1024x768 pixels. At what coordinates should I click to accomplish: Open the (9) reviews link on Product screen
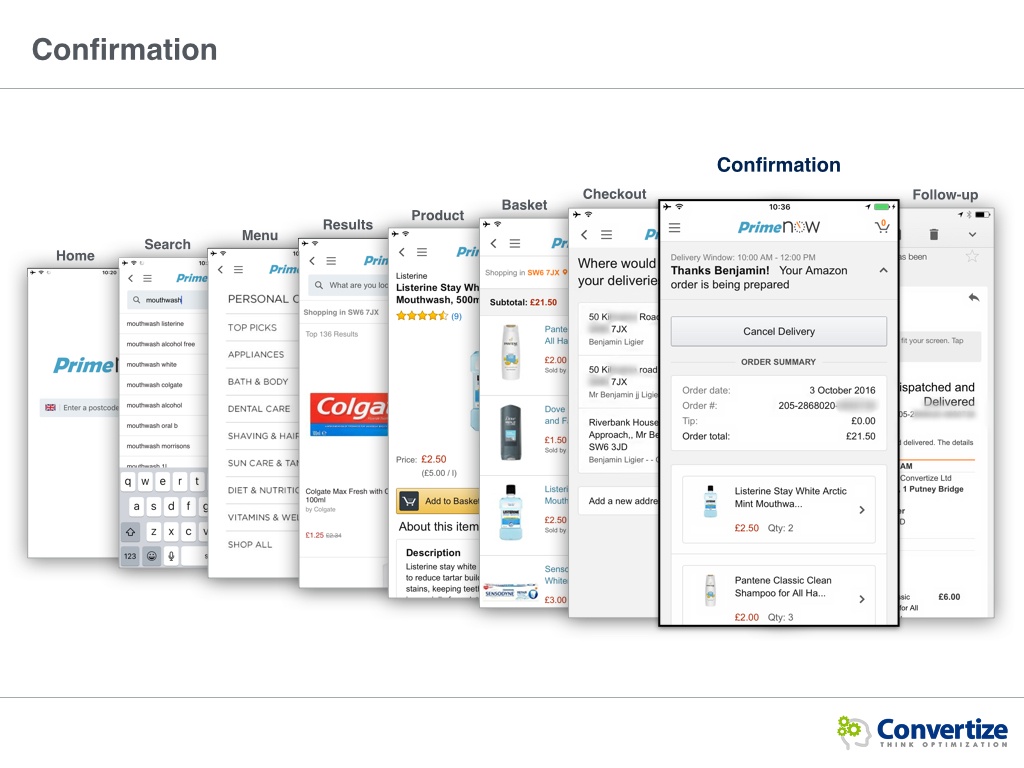coord(456,317)
